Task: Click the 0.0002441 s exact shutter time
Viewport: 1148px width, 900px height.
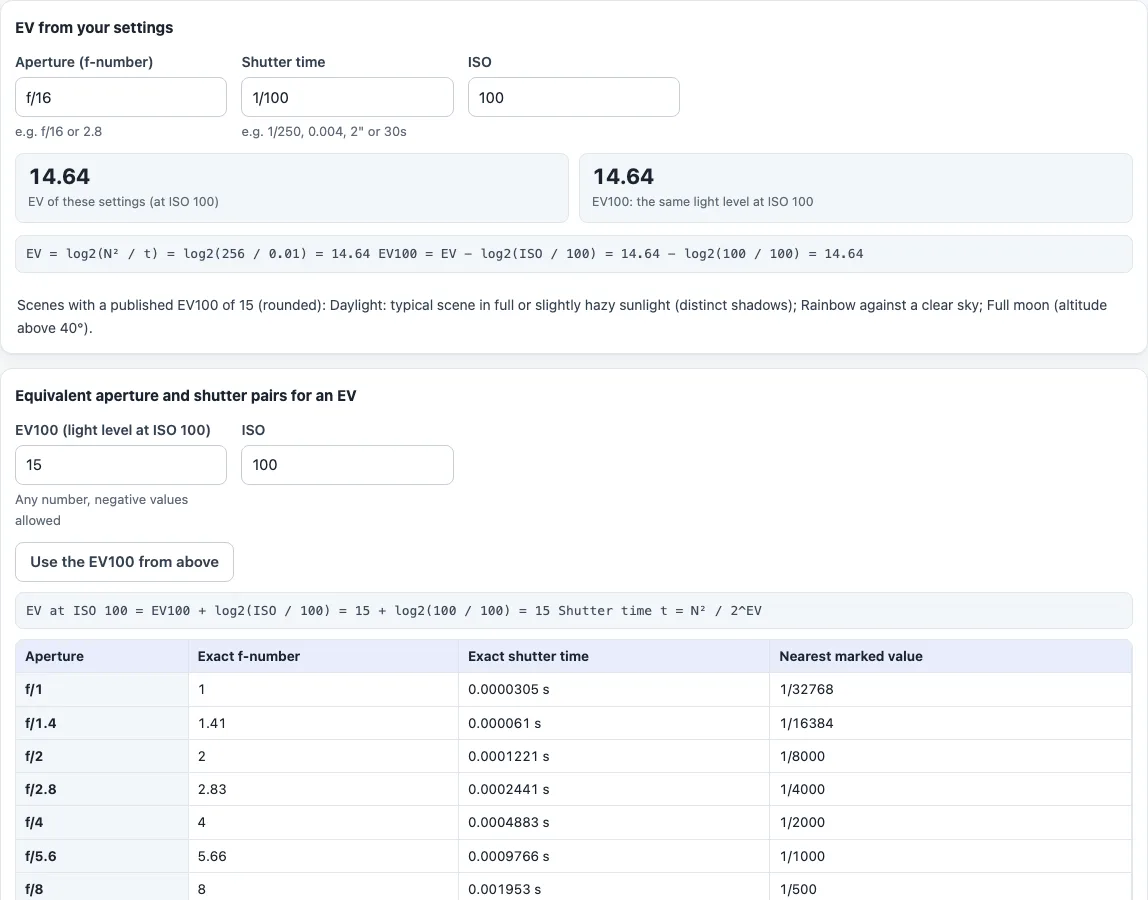Action: click(509, 789)
